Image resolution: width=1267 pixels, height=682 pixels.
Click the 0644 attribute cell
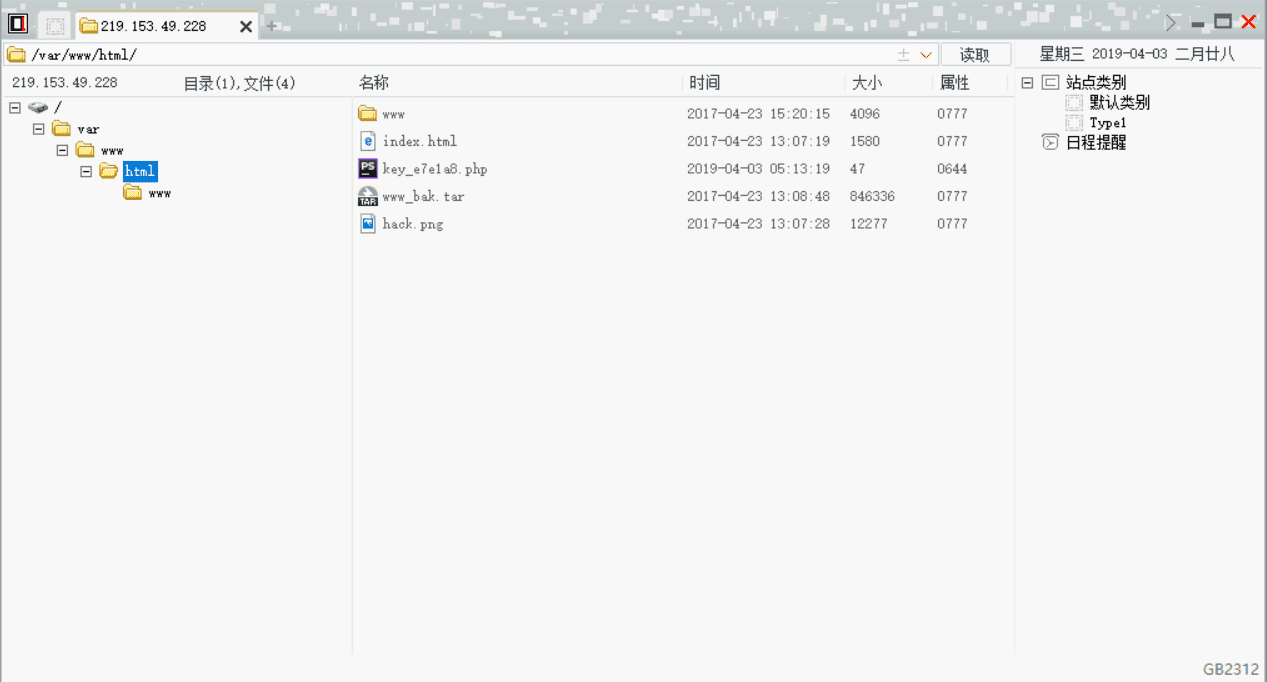pyautogui.click(x=952, y=169)
